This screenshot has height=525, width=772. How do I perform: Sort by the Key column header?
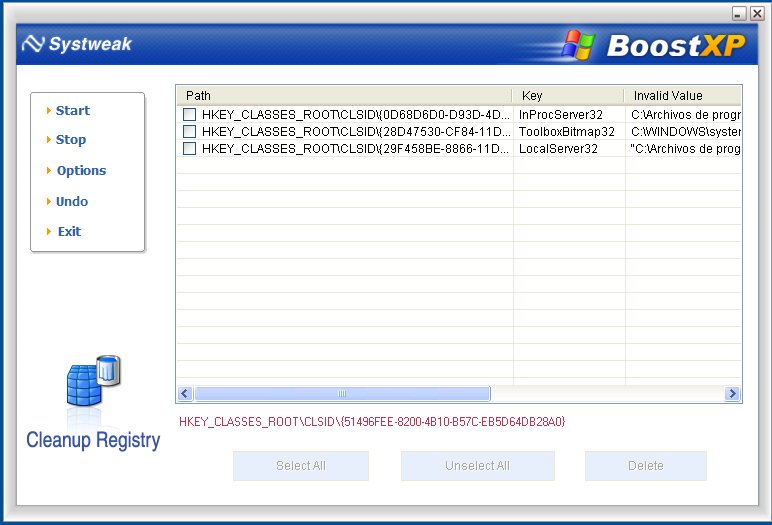[x=569, y=96]
